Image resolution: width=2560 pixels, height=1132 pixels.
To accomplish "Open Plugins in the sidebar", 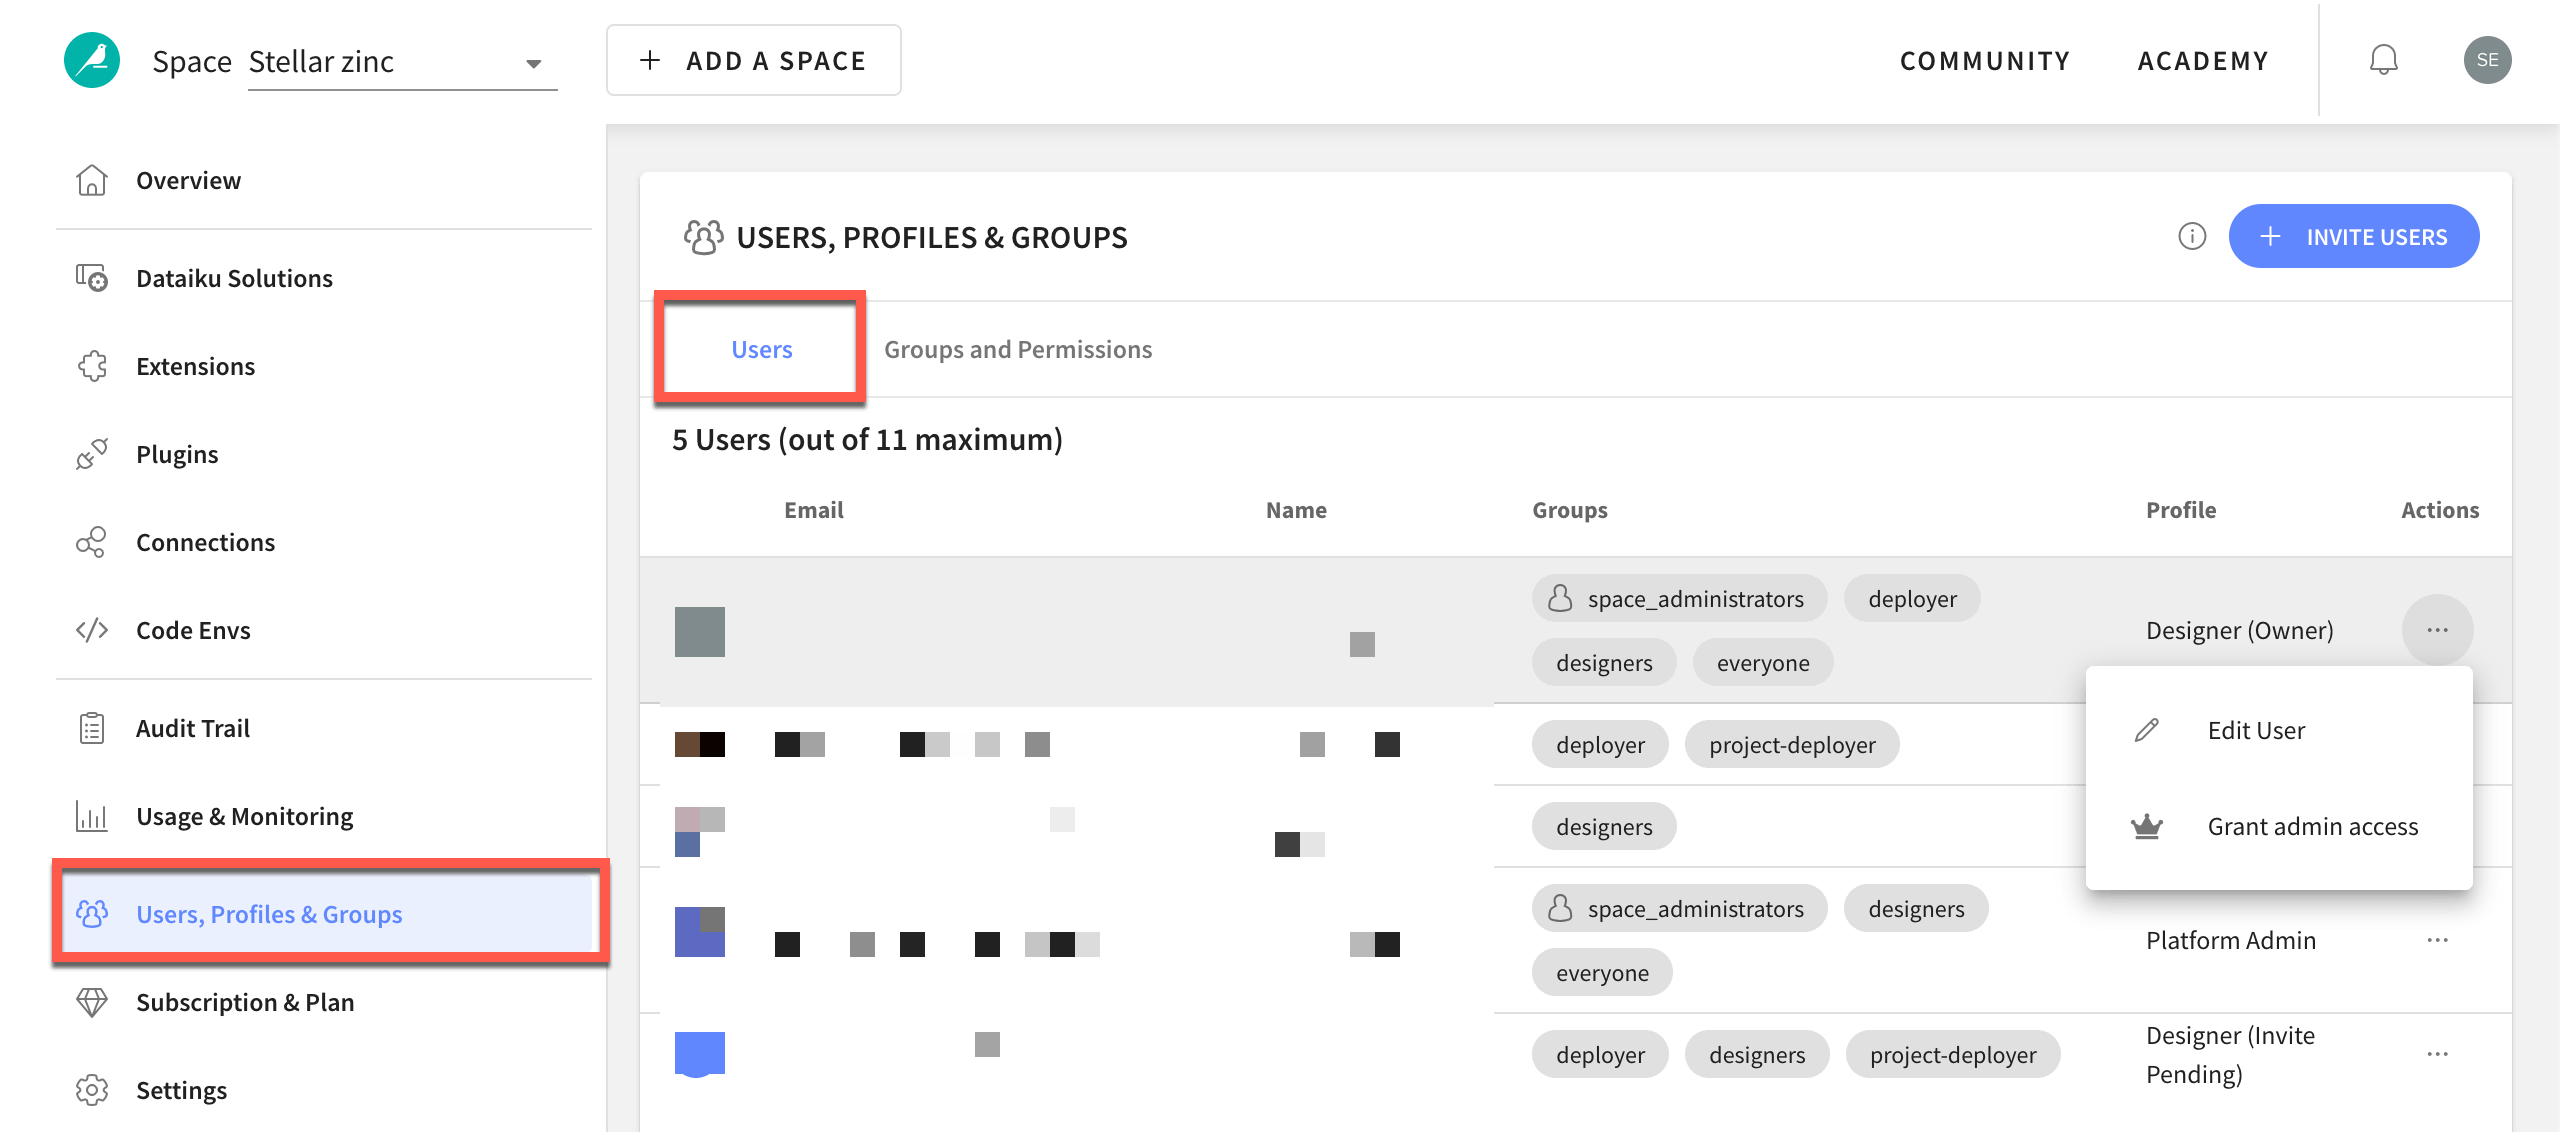I will (177, 454).
